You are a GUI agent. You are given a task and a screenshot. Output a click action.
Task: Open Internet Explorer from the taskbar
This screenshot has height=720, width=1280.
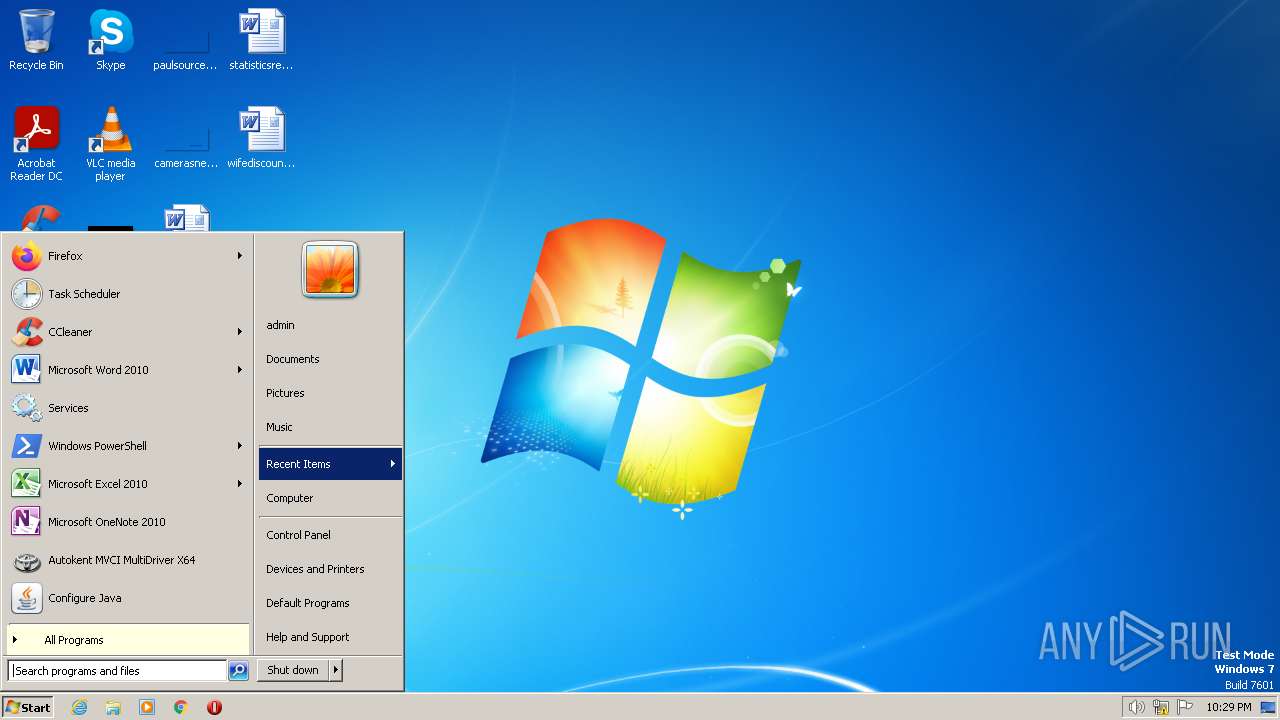79,707
